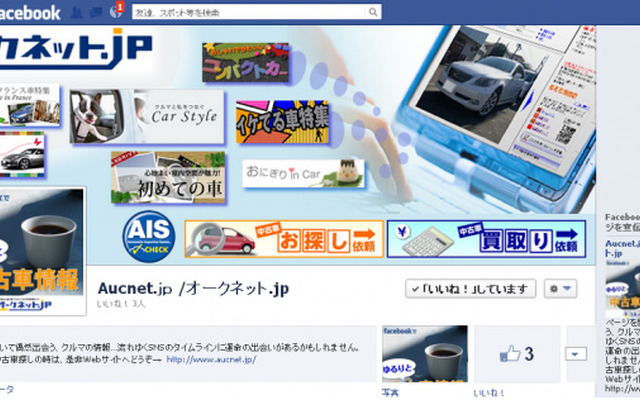Click the 中古車 お探し依頼 banner

284,239
